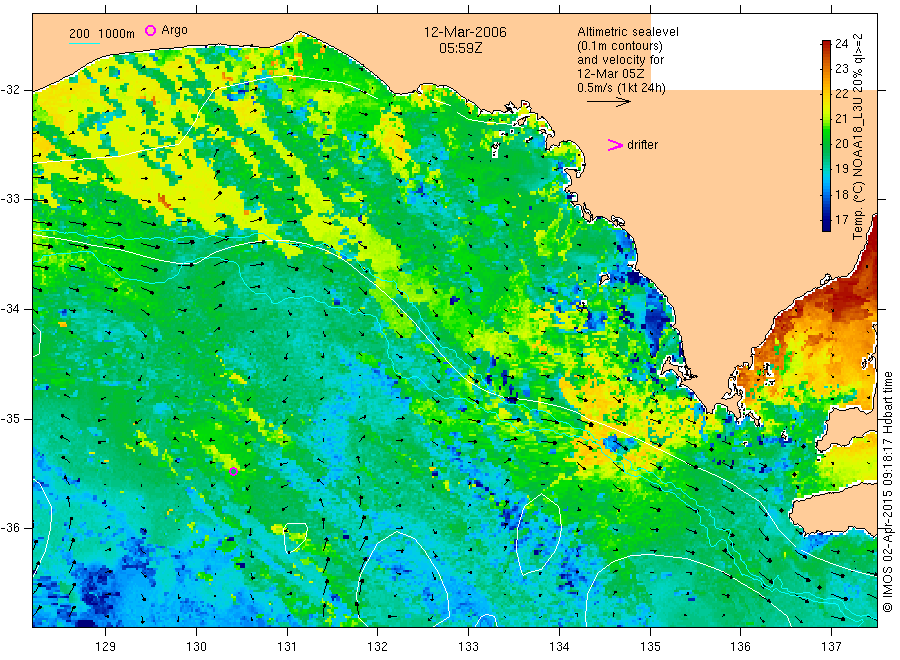Click the longitude label 132

pyautogui.click(x=378, y=647)
